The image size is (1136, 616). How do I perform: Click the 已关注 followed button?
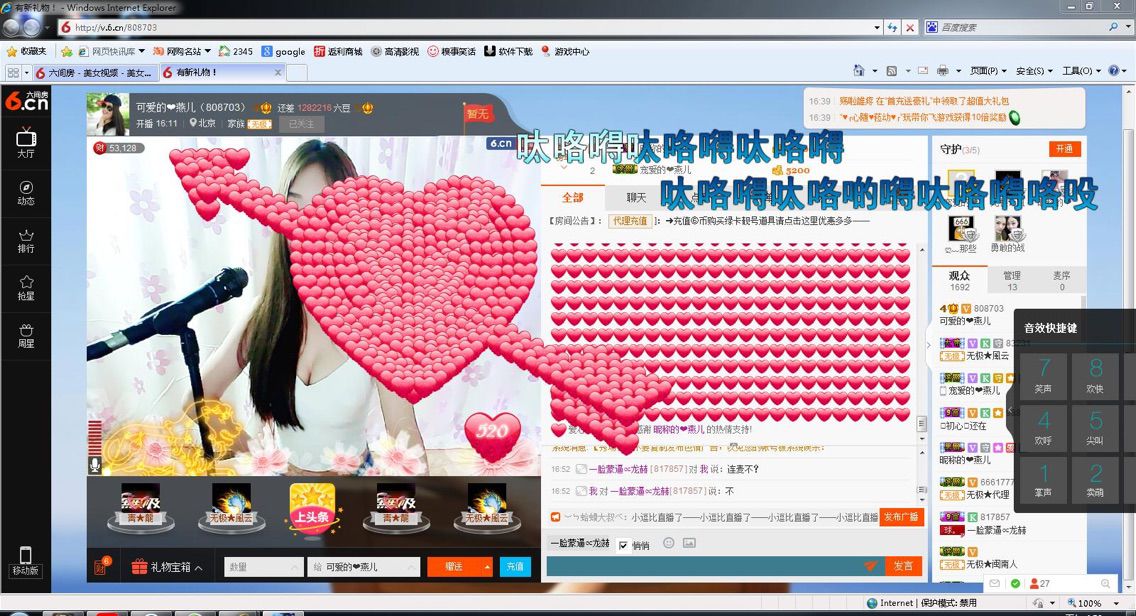(301, 124)
